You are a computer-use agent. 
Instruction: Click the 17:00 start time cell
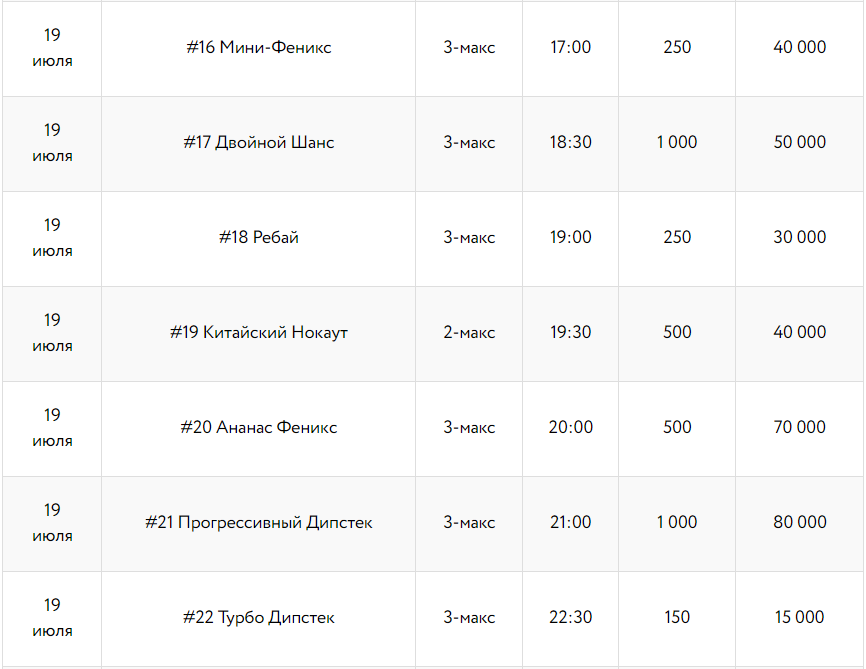(x=571, y=47)
